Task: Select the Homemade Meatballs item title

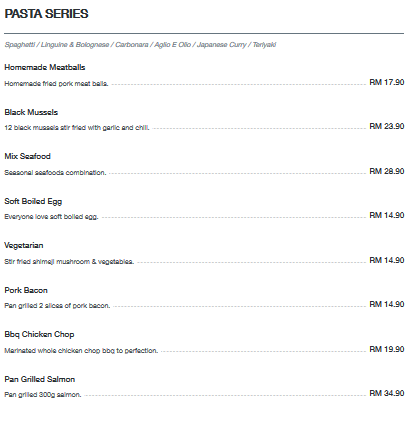Action: point(45,67)
